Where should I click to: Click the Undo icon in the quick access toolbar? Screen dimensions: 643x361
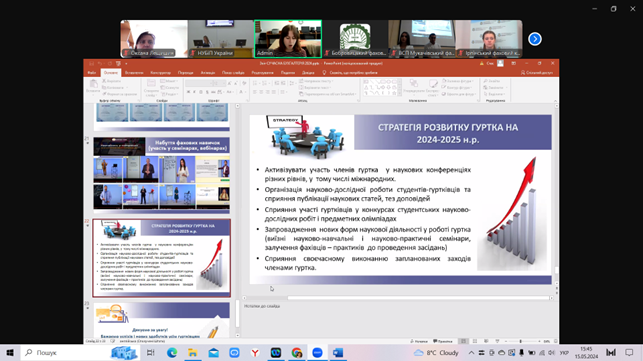pos(100,64)
